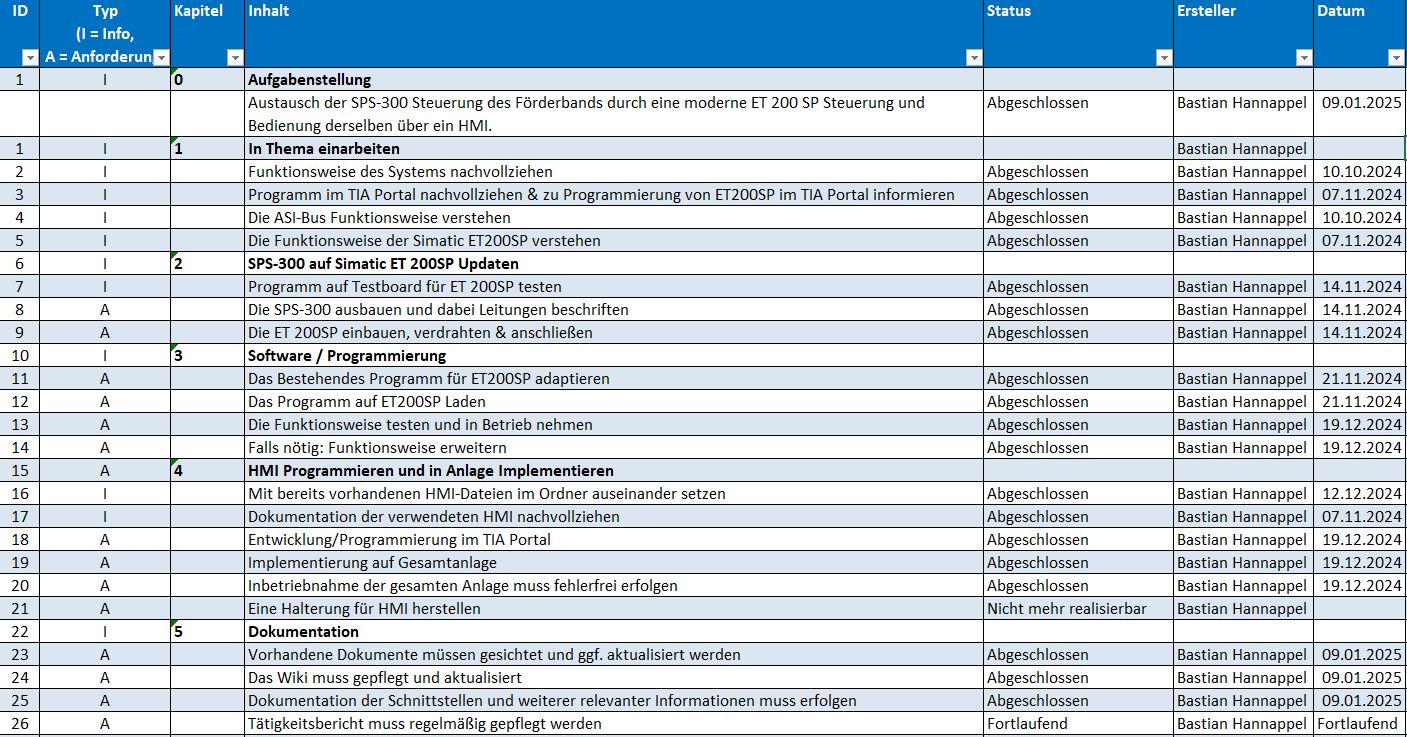This screenshot has height=737, width=1407.
Task: Select the date cell 12.12.2024
Action: [1361, 494]
